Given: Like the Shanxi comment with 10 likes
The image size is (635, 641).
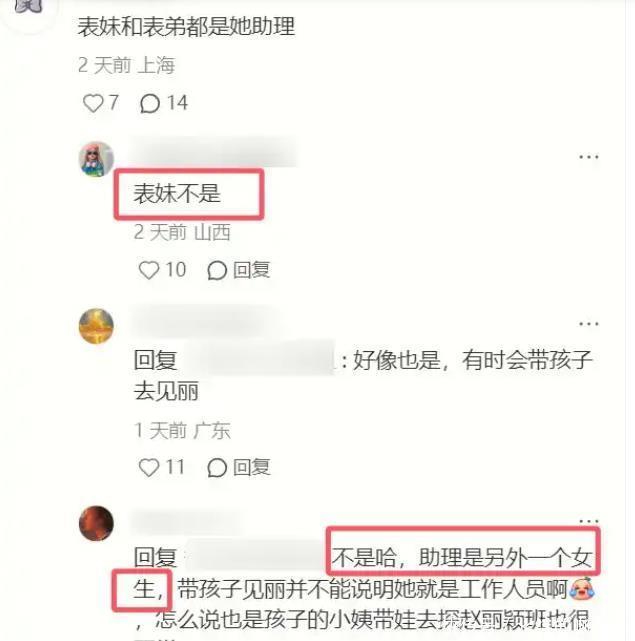Looking at the screenshot, I should [x=149, y=270].
